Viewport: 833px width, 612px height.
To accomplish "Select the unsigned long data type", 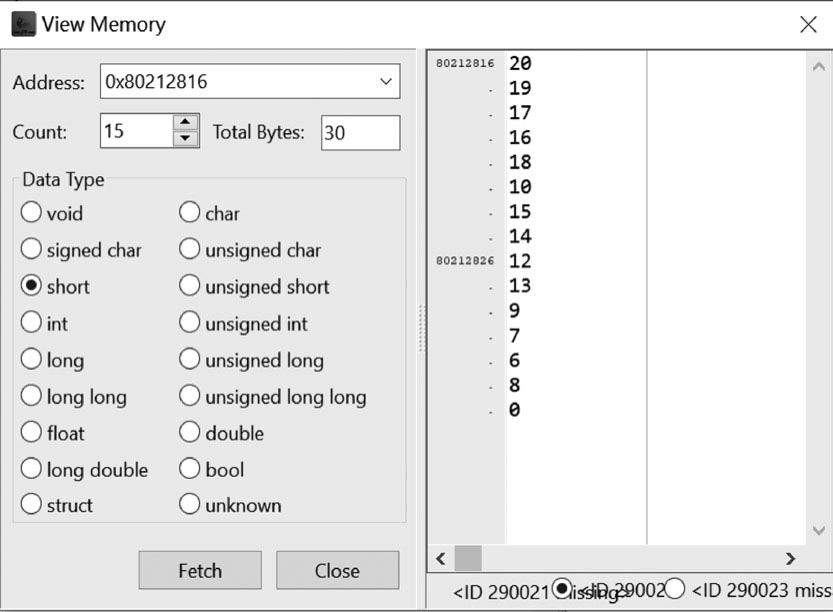I will click(189, 359).
